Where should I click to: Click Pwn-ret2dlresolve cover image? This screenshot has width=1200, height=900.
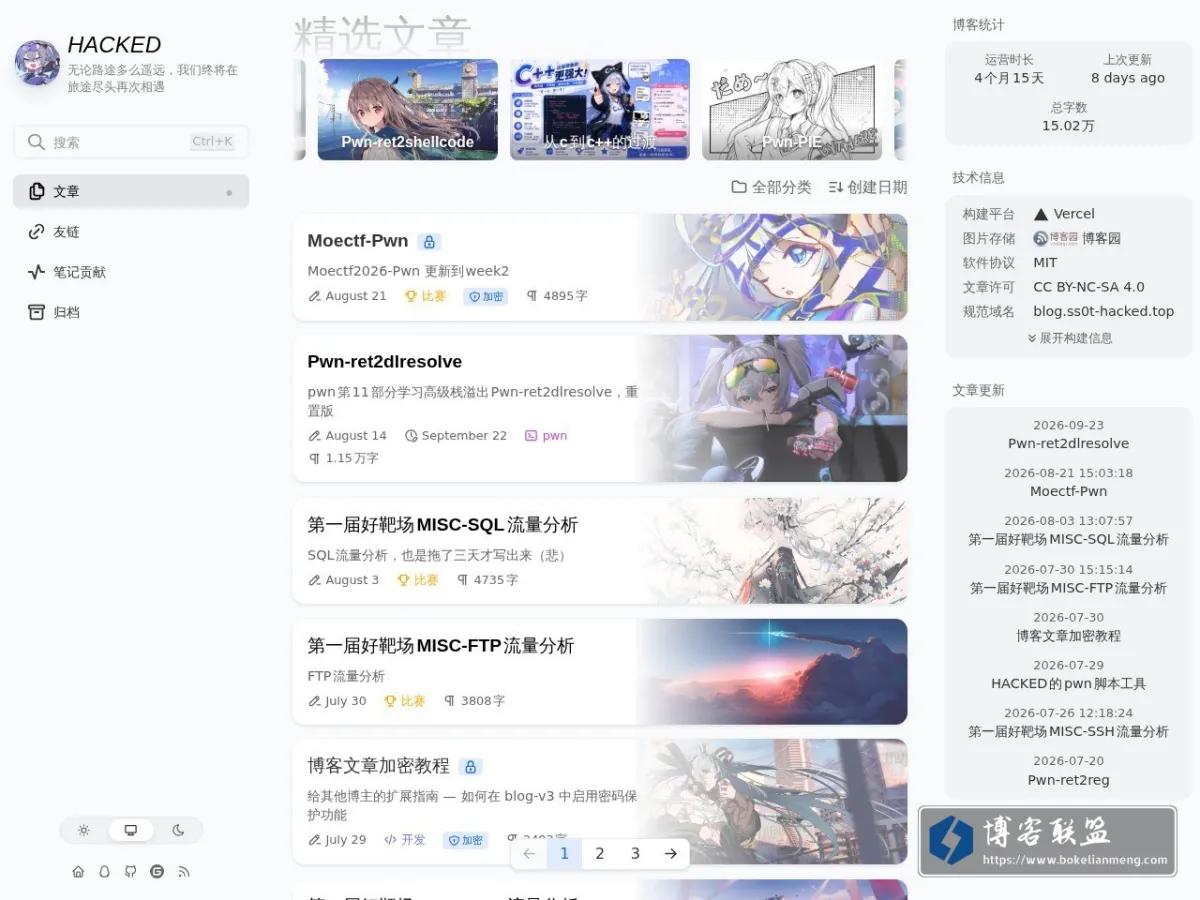pyautogui.click(x=772, y=408)
